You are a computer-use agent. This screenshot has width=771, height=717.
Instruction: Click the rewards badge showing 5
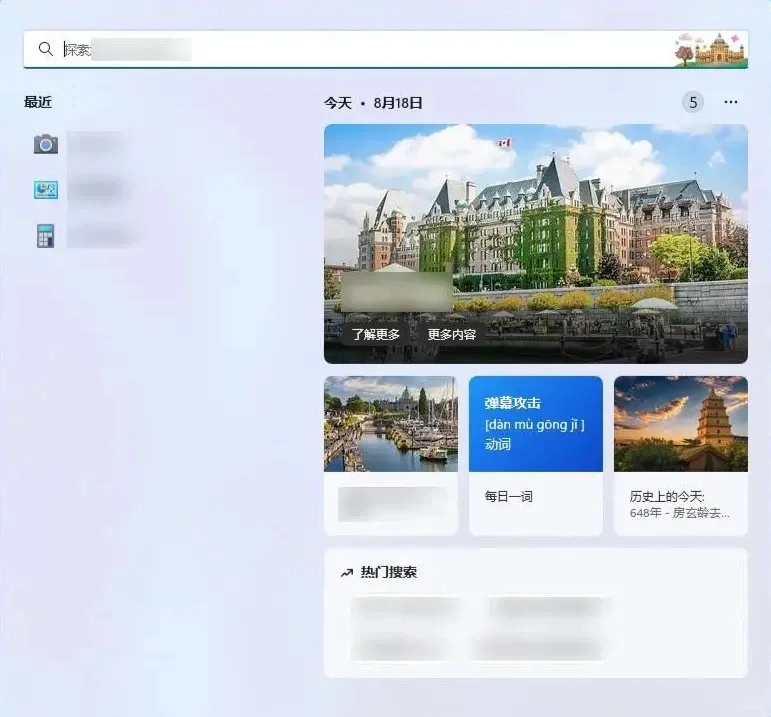point(693,102)
